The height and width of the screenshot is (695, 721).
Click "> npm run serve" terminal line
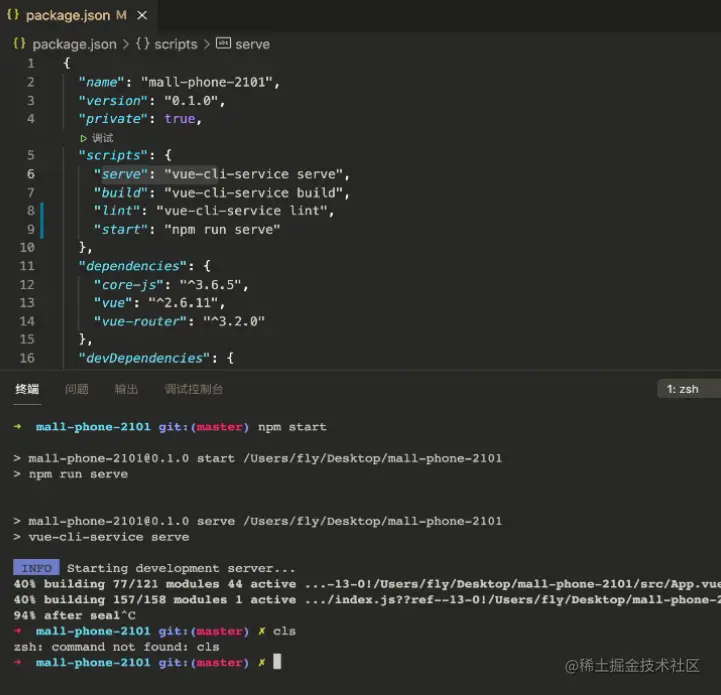[71, 474]
